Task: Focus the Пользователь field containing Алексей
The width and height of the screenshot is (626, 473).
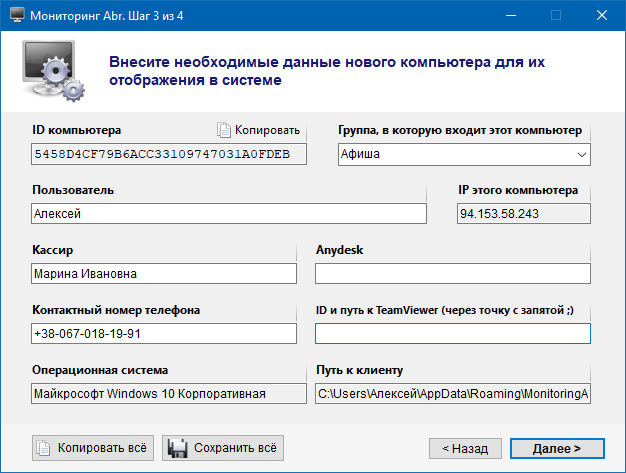Action: pos(229,214)
